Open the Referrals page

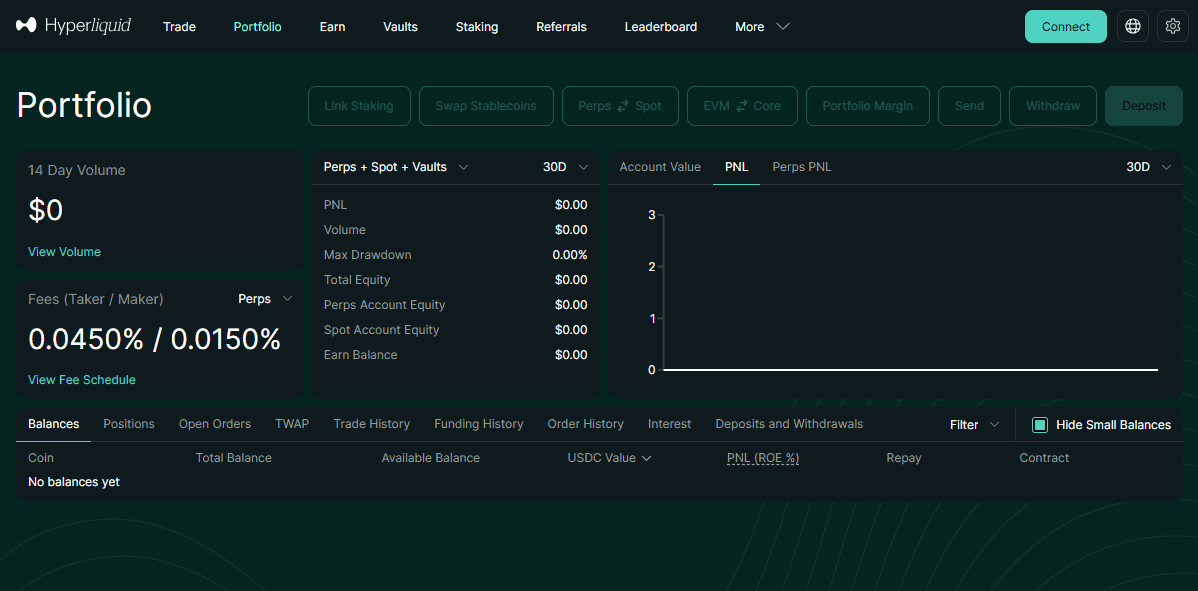tap(562, 27)
